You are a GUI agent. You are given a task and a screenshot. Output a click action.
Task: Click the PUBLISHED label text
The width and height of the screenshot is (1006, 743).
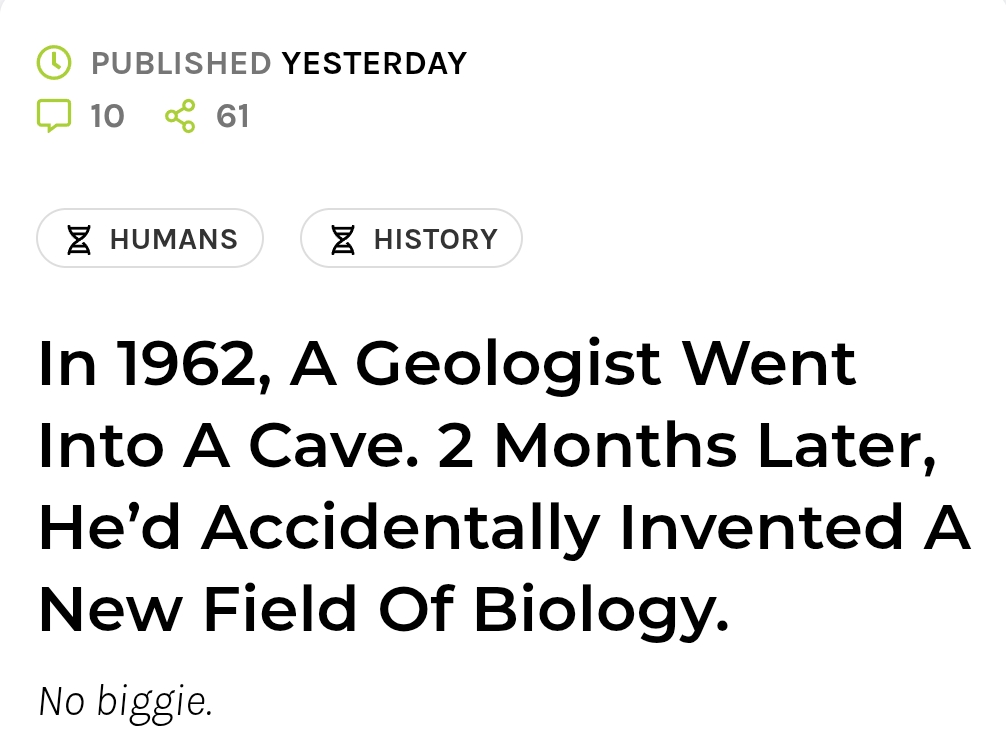pyautogui.click(x=181, y=64)
